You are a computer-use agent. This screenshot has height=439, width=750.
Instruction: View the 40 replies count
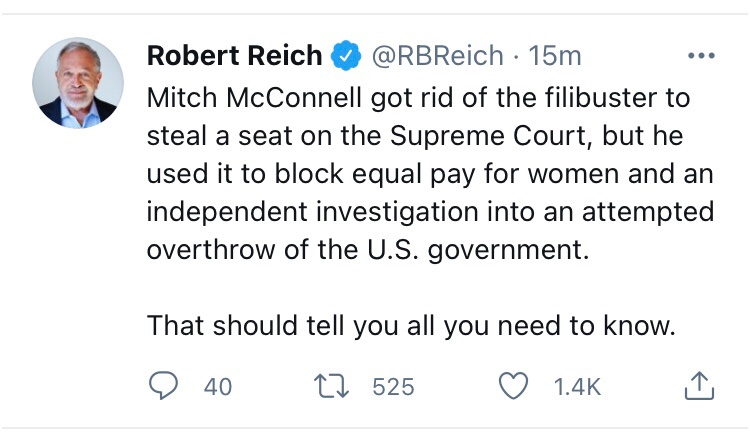pyautogui.click(x=217, y=386)
